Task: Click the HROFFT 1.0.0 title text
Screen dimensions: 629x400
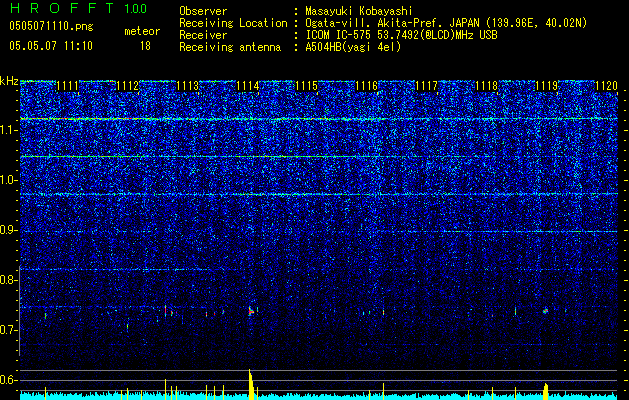Action: point(78,8)
